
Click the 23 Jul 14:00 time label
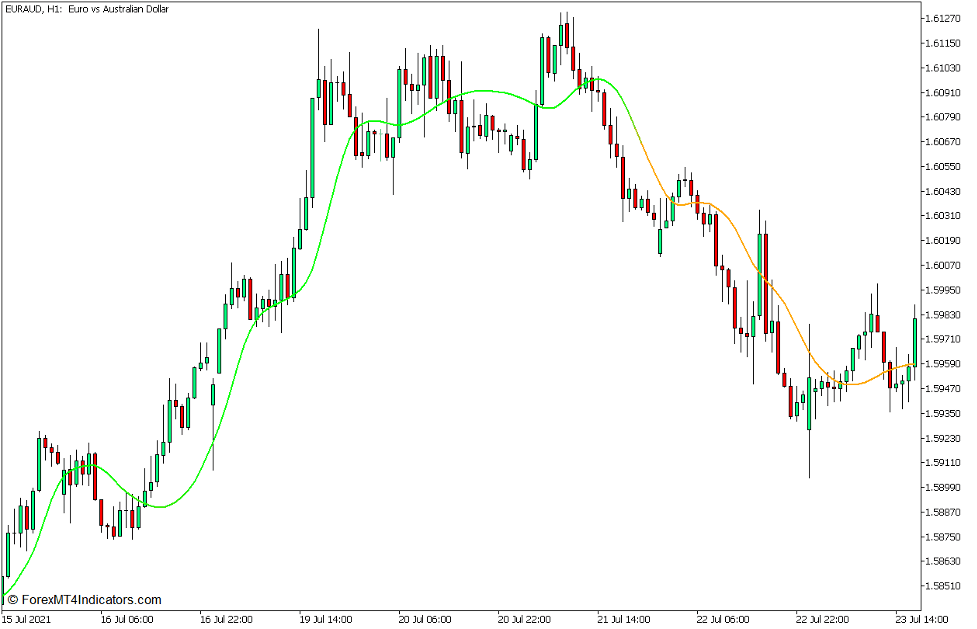click(x=921, y=620)
